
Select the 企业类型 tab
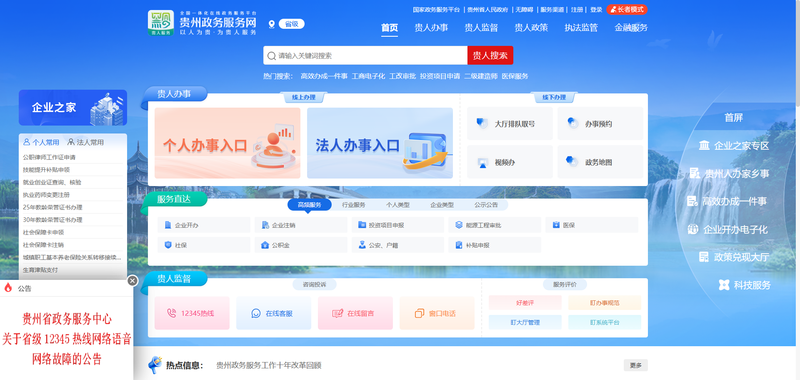point(442,205)
